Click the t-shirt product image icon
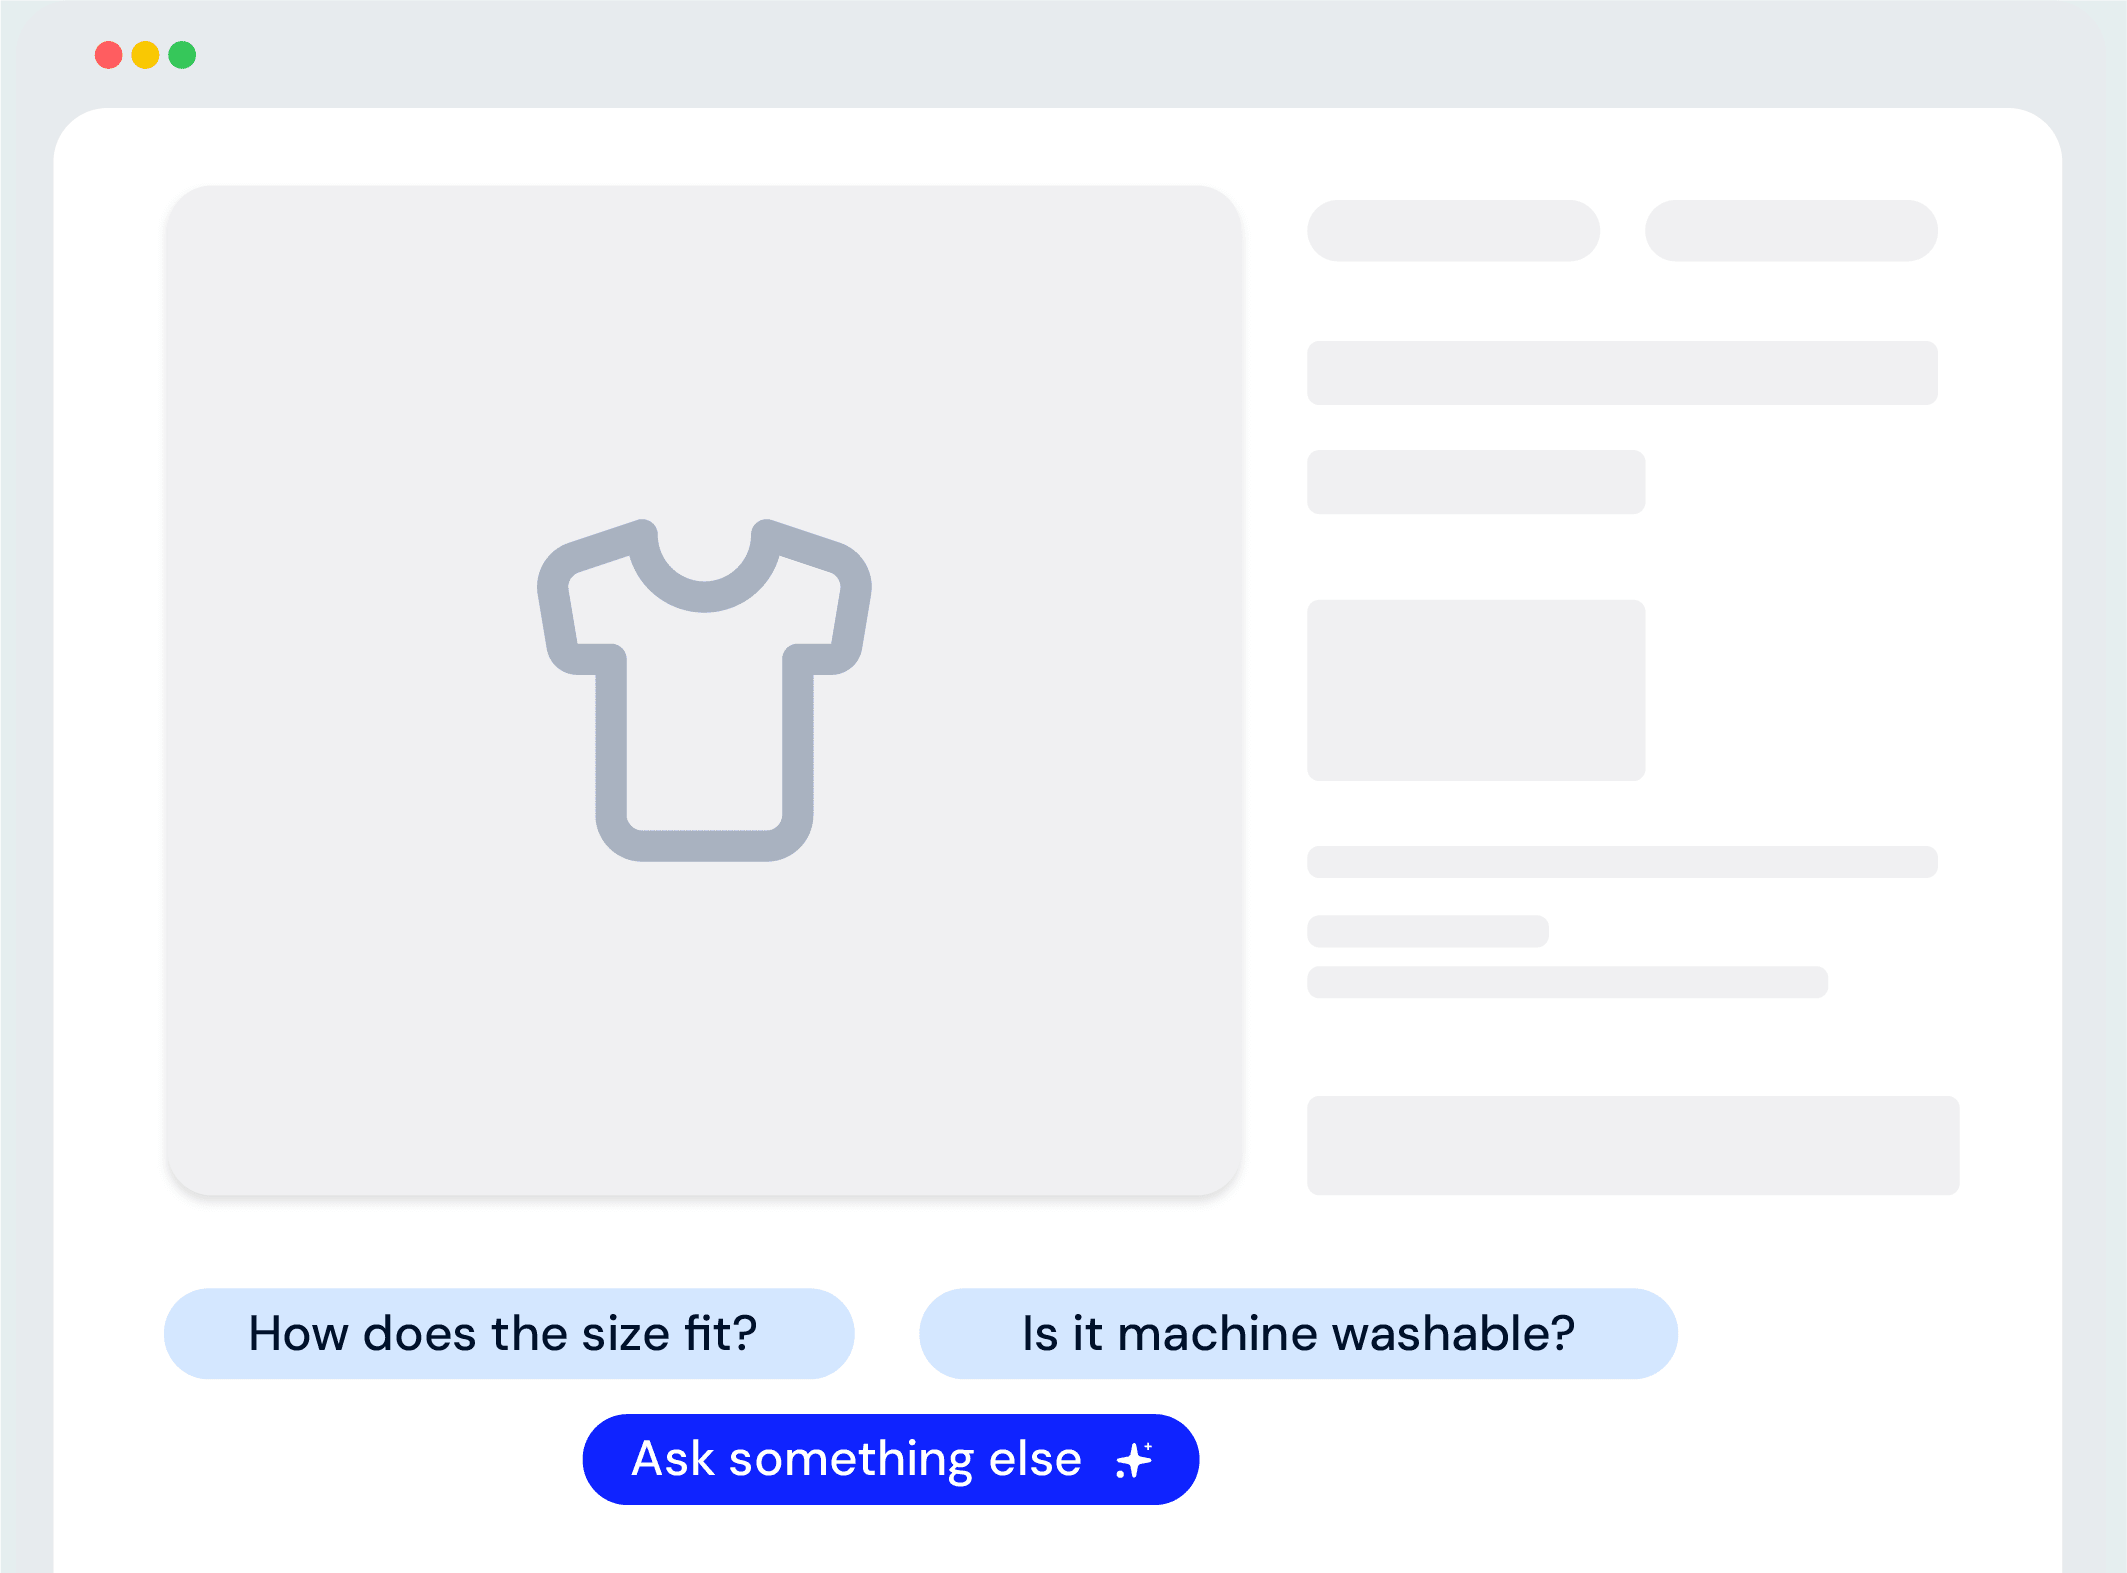Screen dimensions: 2127x1573 [x=703, y=690]
